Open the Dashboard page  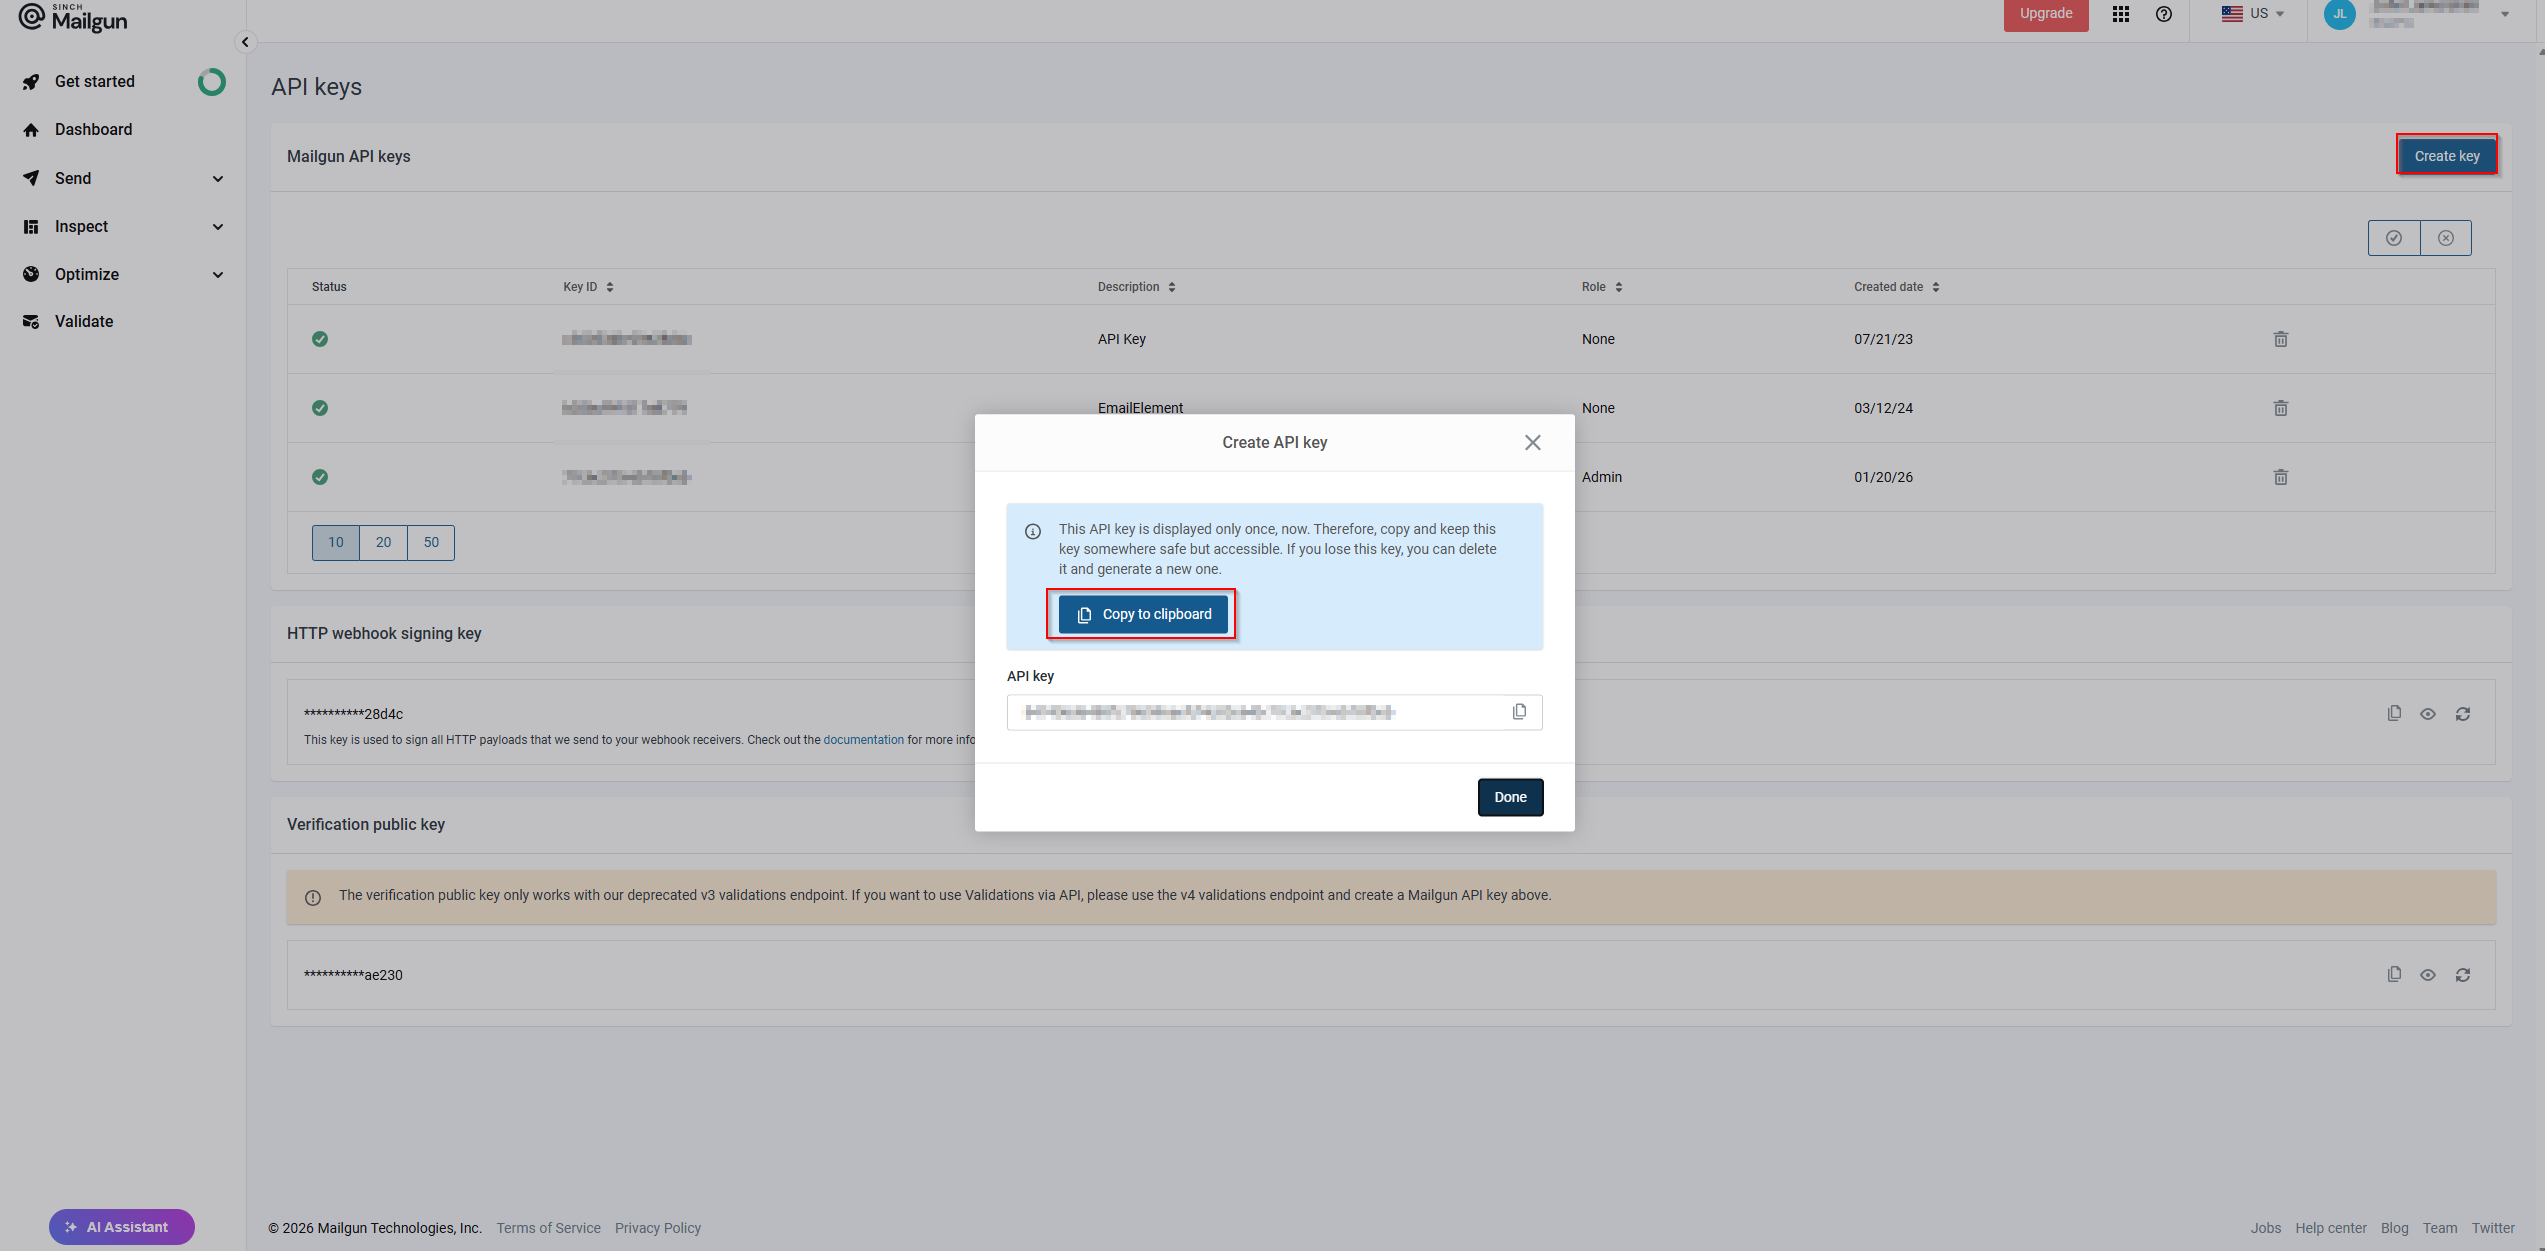(x=93, y=129)
